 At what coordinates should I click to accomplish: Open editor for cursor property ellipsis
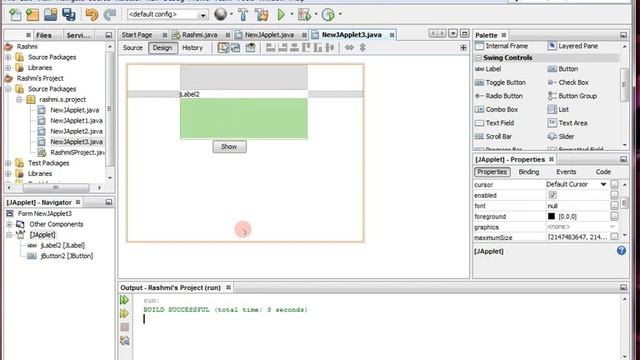click(x=614, y=184)
